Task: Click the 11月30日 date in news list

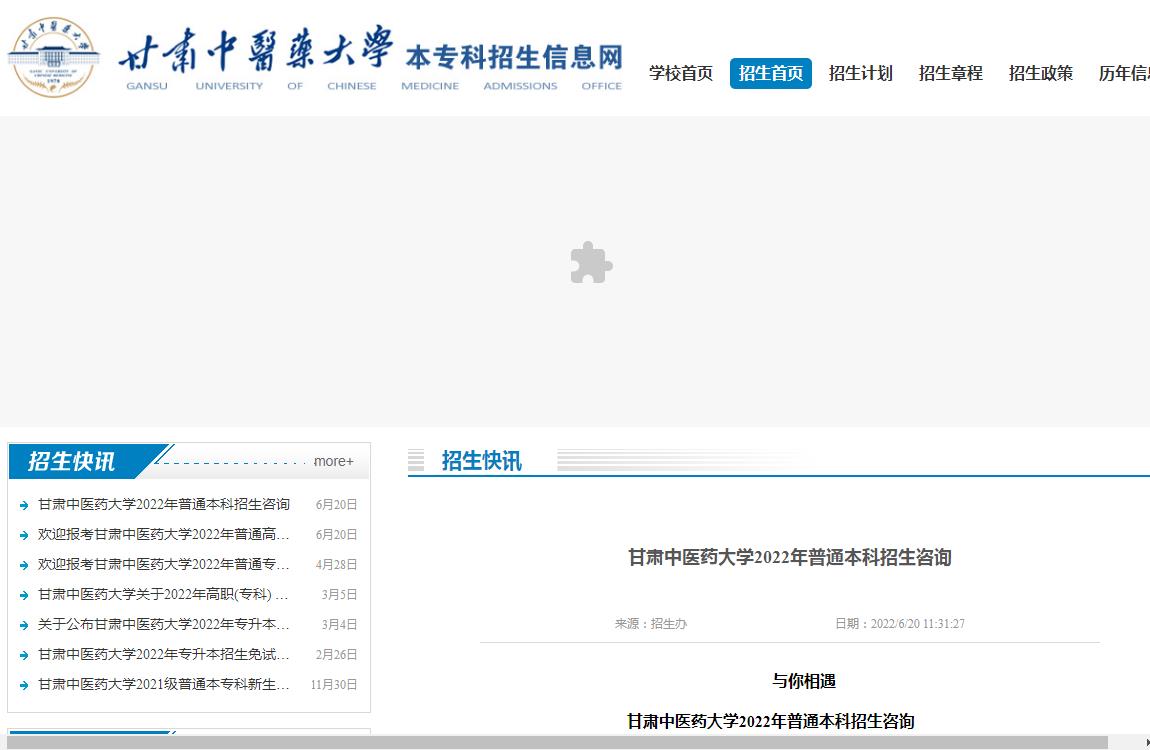Action: coord(334,685)
